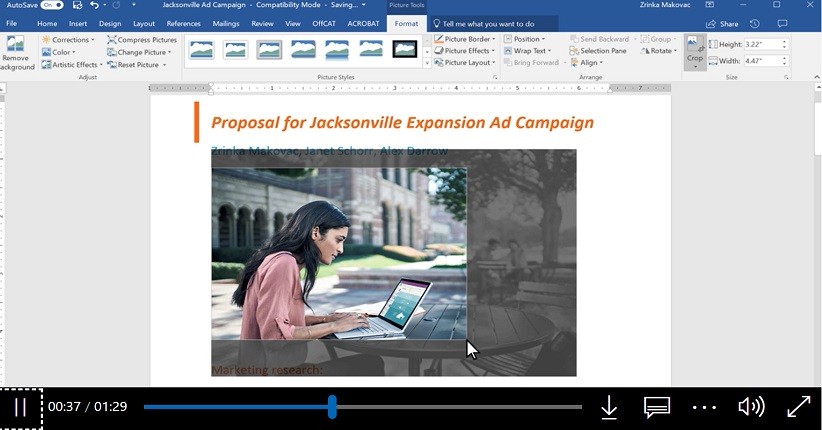Download the video with the arrow icon
822x430 pixels.
click(x=608, y=407)
